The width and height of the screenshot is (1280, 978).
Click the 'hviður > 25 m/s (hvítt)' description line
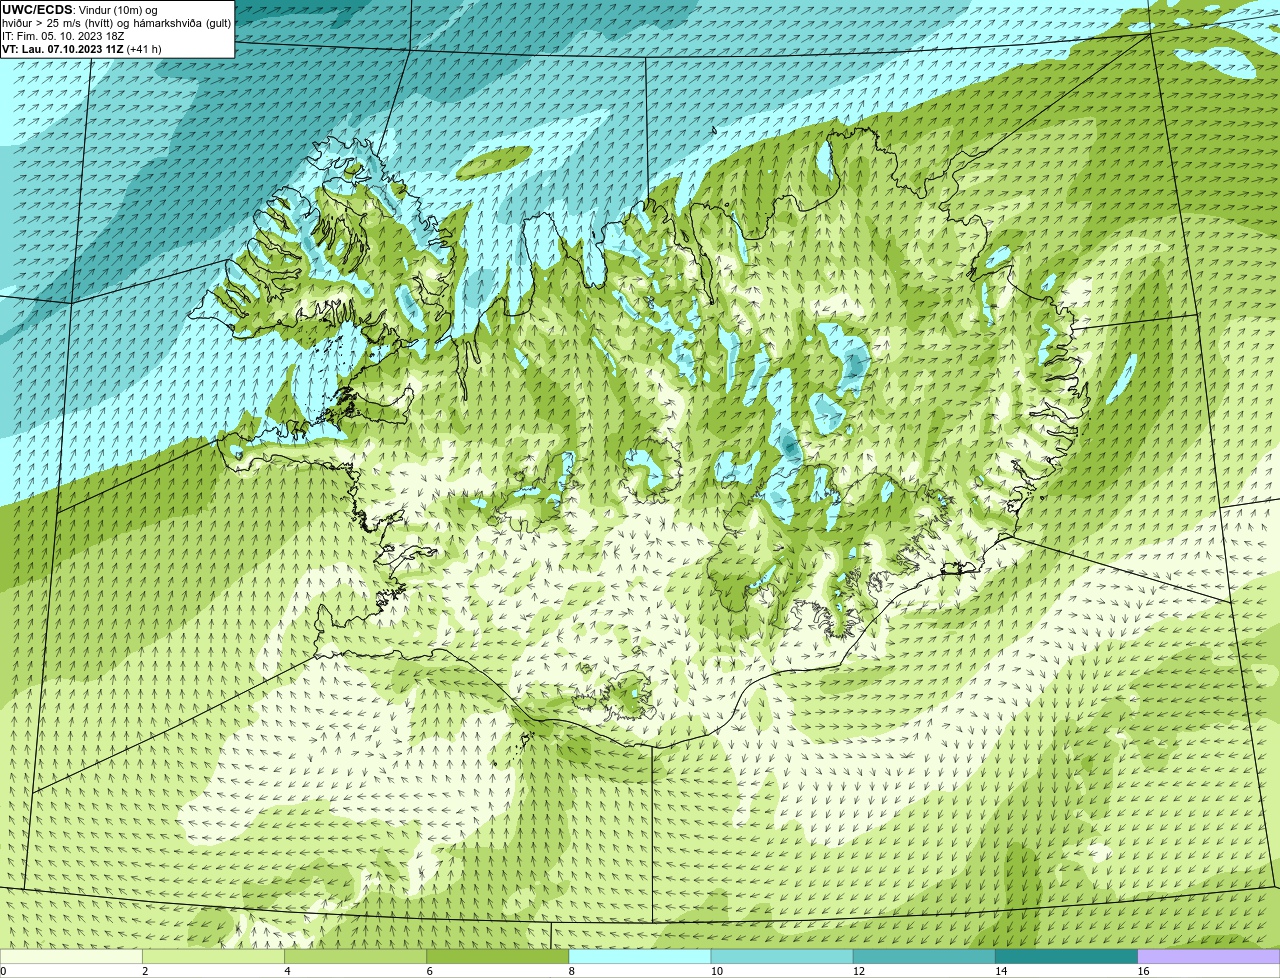(x=116, y=23)
